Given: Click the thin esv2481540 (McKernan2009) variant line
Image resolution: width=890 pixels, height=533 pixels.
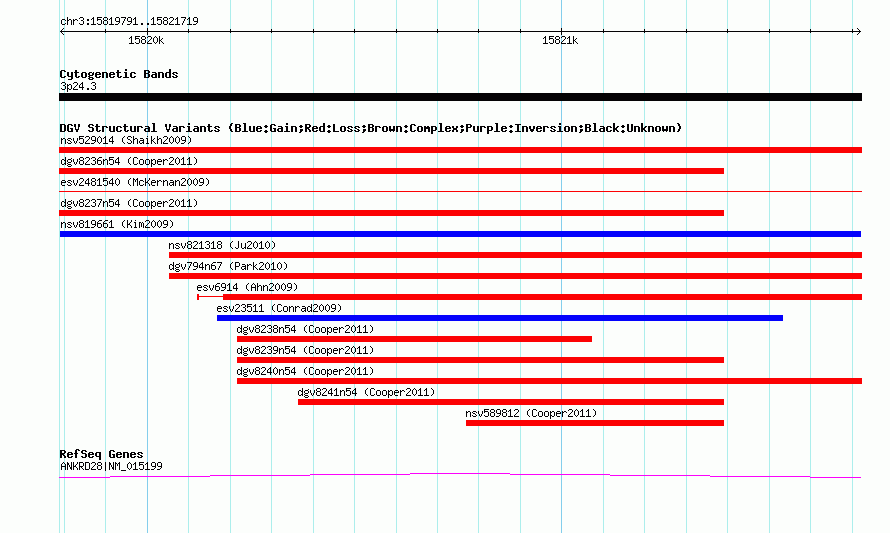Looking at the screenshot, I should pos(460,192).
